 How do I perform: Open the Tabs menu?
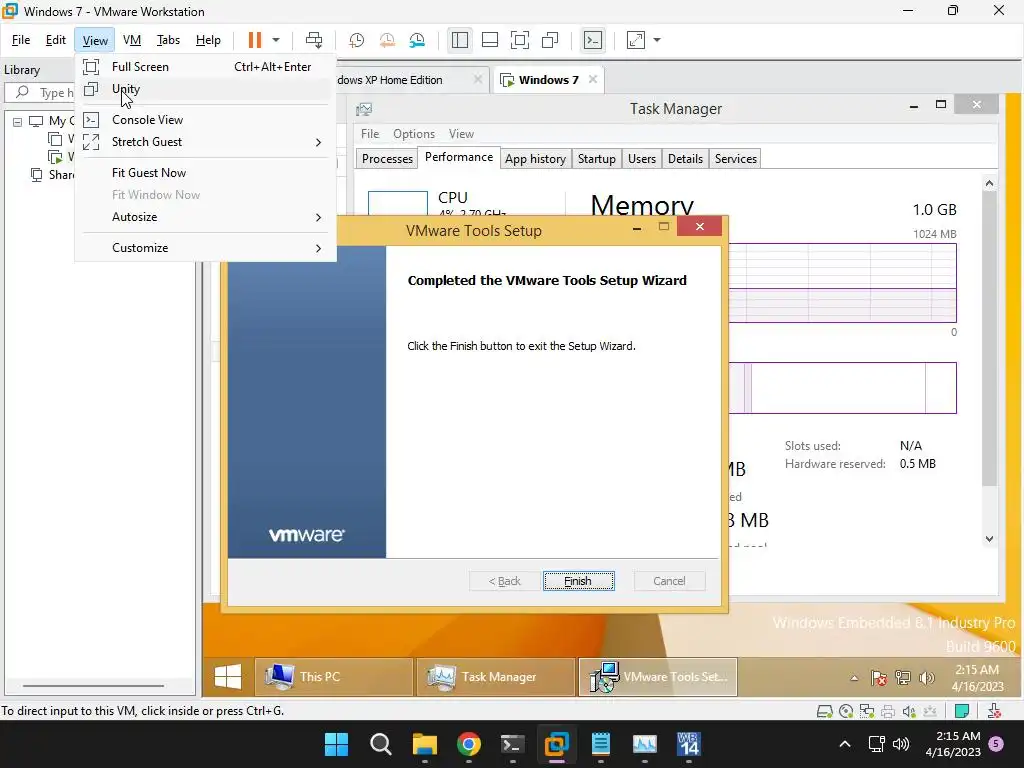168,40
